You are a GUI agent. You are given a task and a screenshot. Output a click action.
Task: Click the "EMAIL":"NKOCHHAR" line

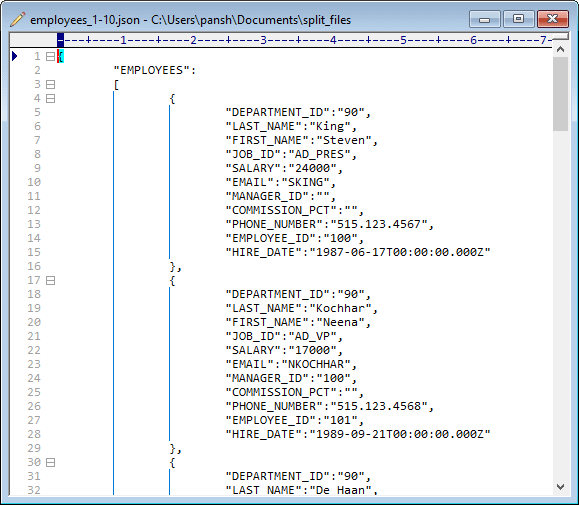click(291, 364)
